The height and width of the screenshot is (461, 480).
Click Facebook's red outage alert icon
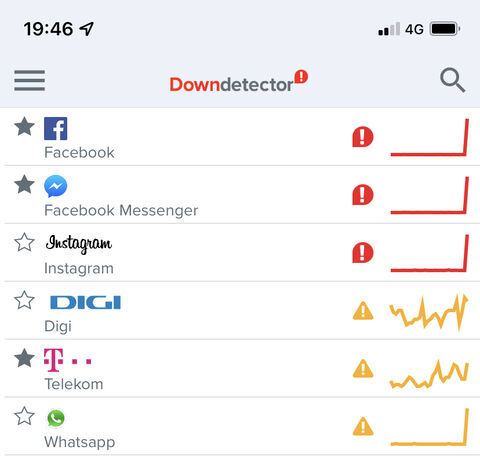[363, 137]
